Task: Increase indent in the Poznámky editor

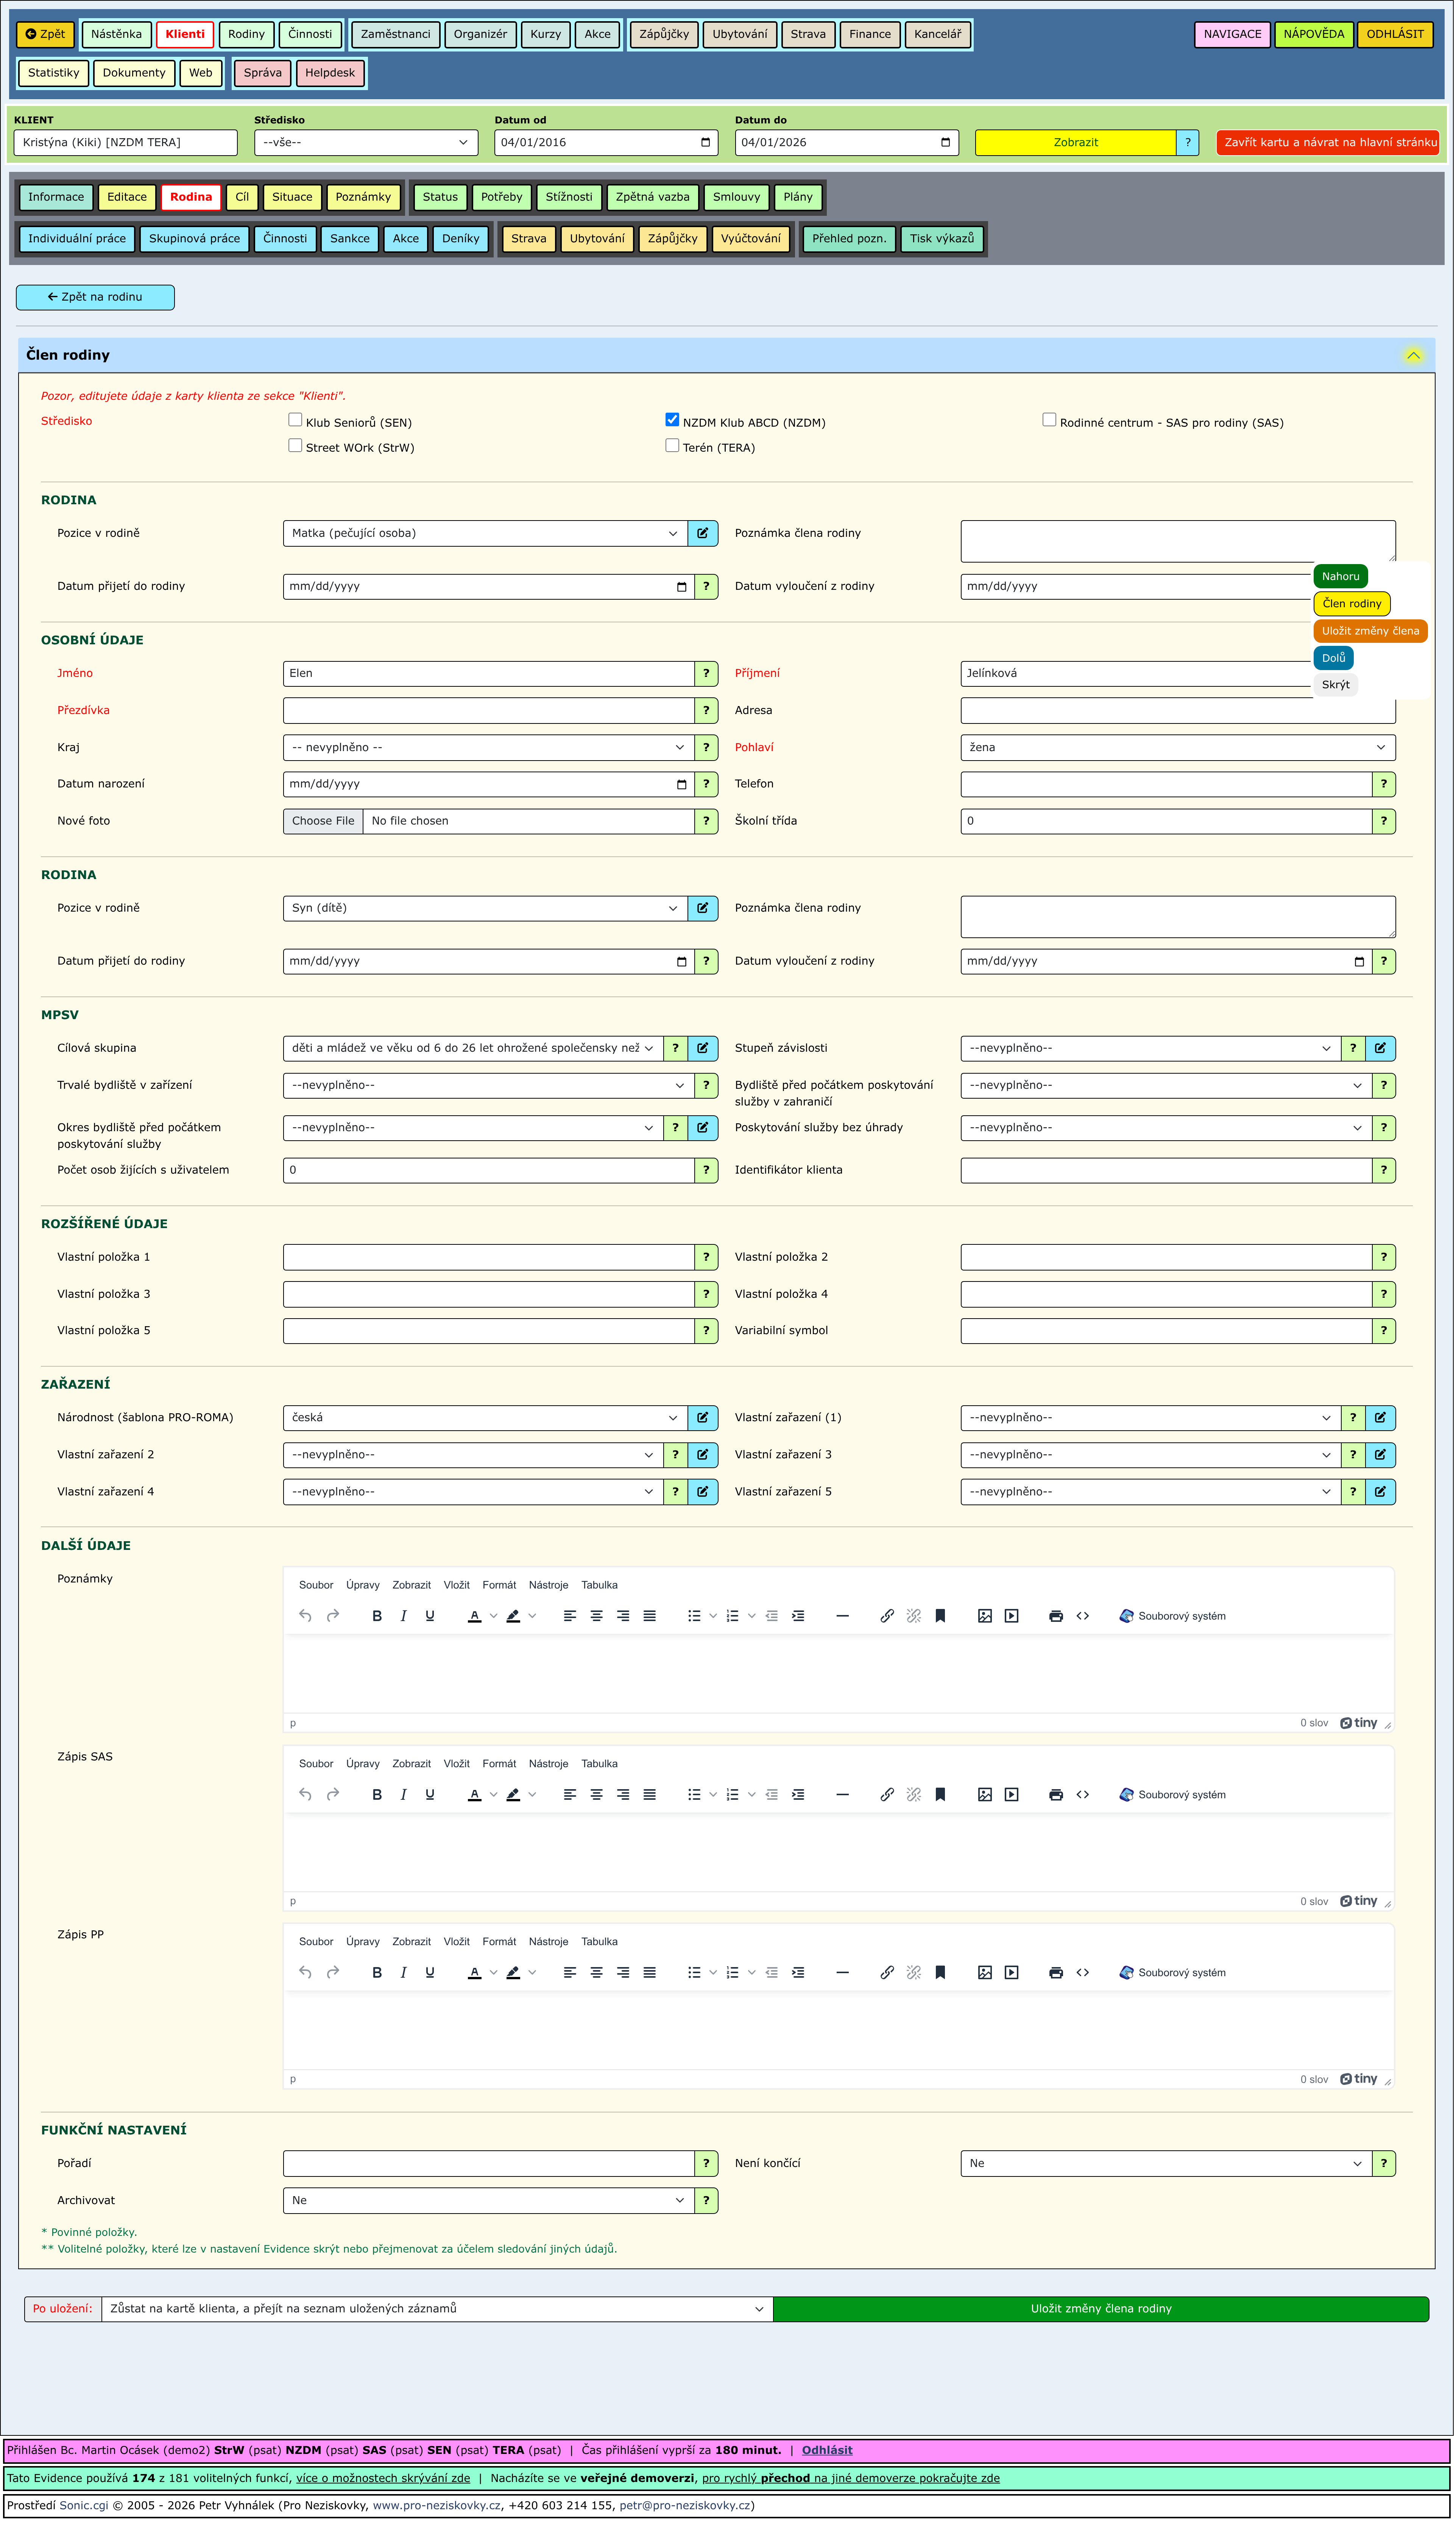Action: 798,1617
